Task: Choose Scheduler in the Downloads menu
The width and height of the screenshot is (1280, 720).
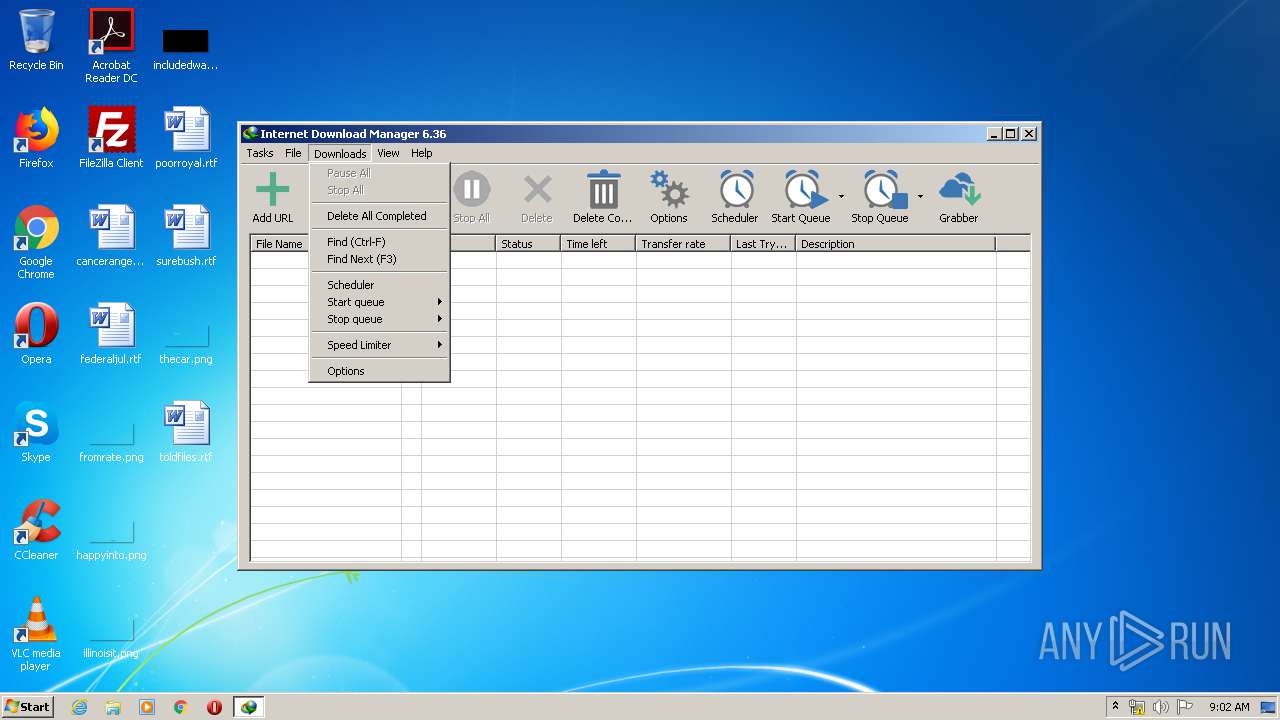Action: coord(379,285)
